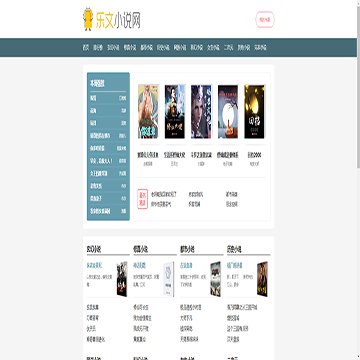Open 历史小说 in the navigation bar
The height and width of the screenshot is (360, 360).
point(163,48)
